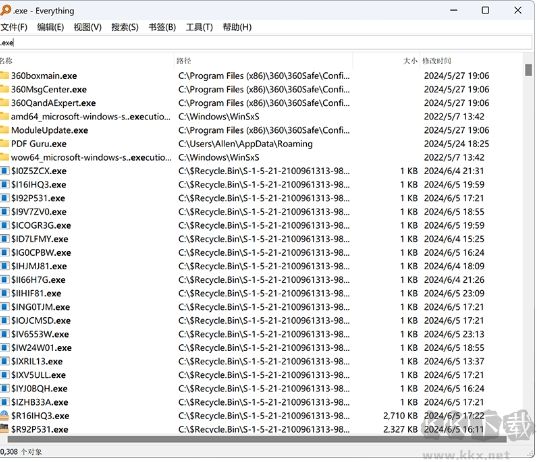Open the 工具(T) menu
Image resolution: width=537 pixels, height=462 pixels.
click(x=199, y=27)
